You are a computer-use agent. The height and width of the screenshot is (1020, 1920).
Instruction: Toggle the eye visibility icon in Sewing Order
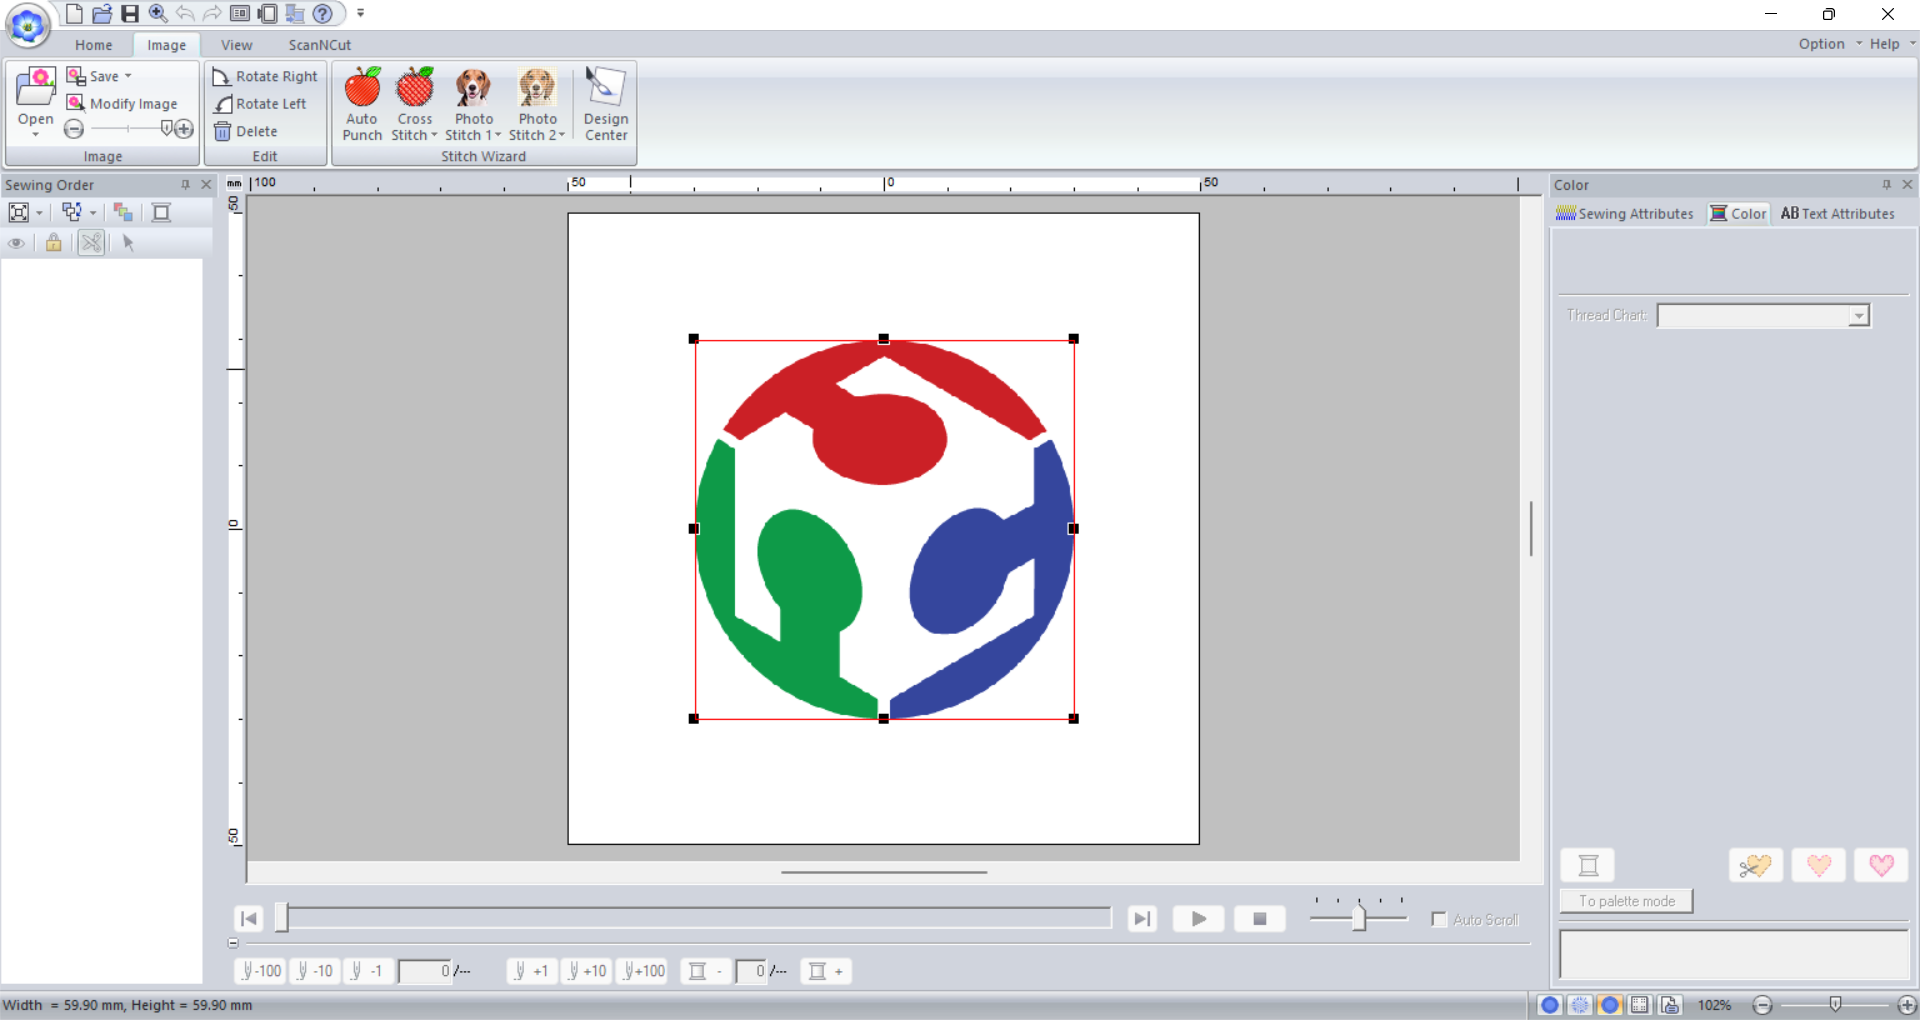[x=17, y=243]
